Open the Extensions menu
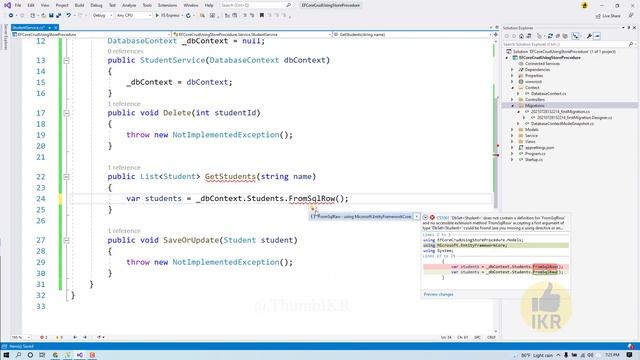 (167, 5)
